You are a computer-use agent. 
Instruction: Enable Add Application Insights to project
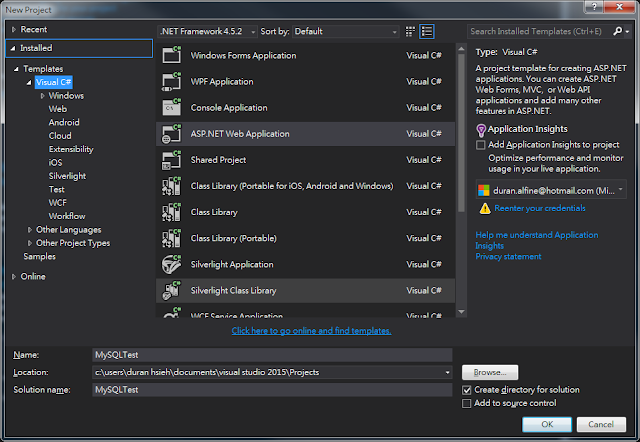click(x=481, y=145)
